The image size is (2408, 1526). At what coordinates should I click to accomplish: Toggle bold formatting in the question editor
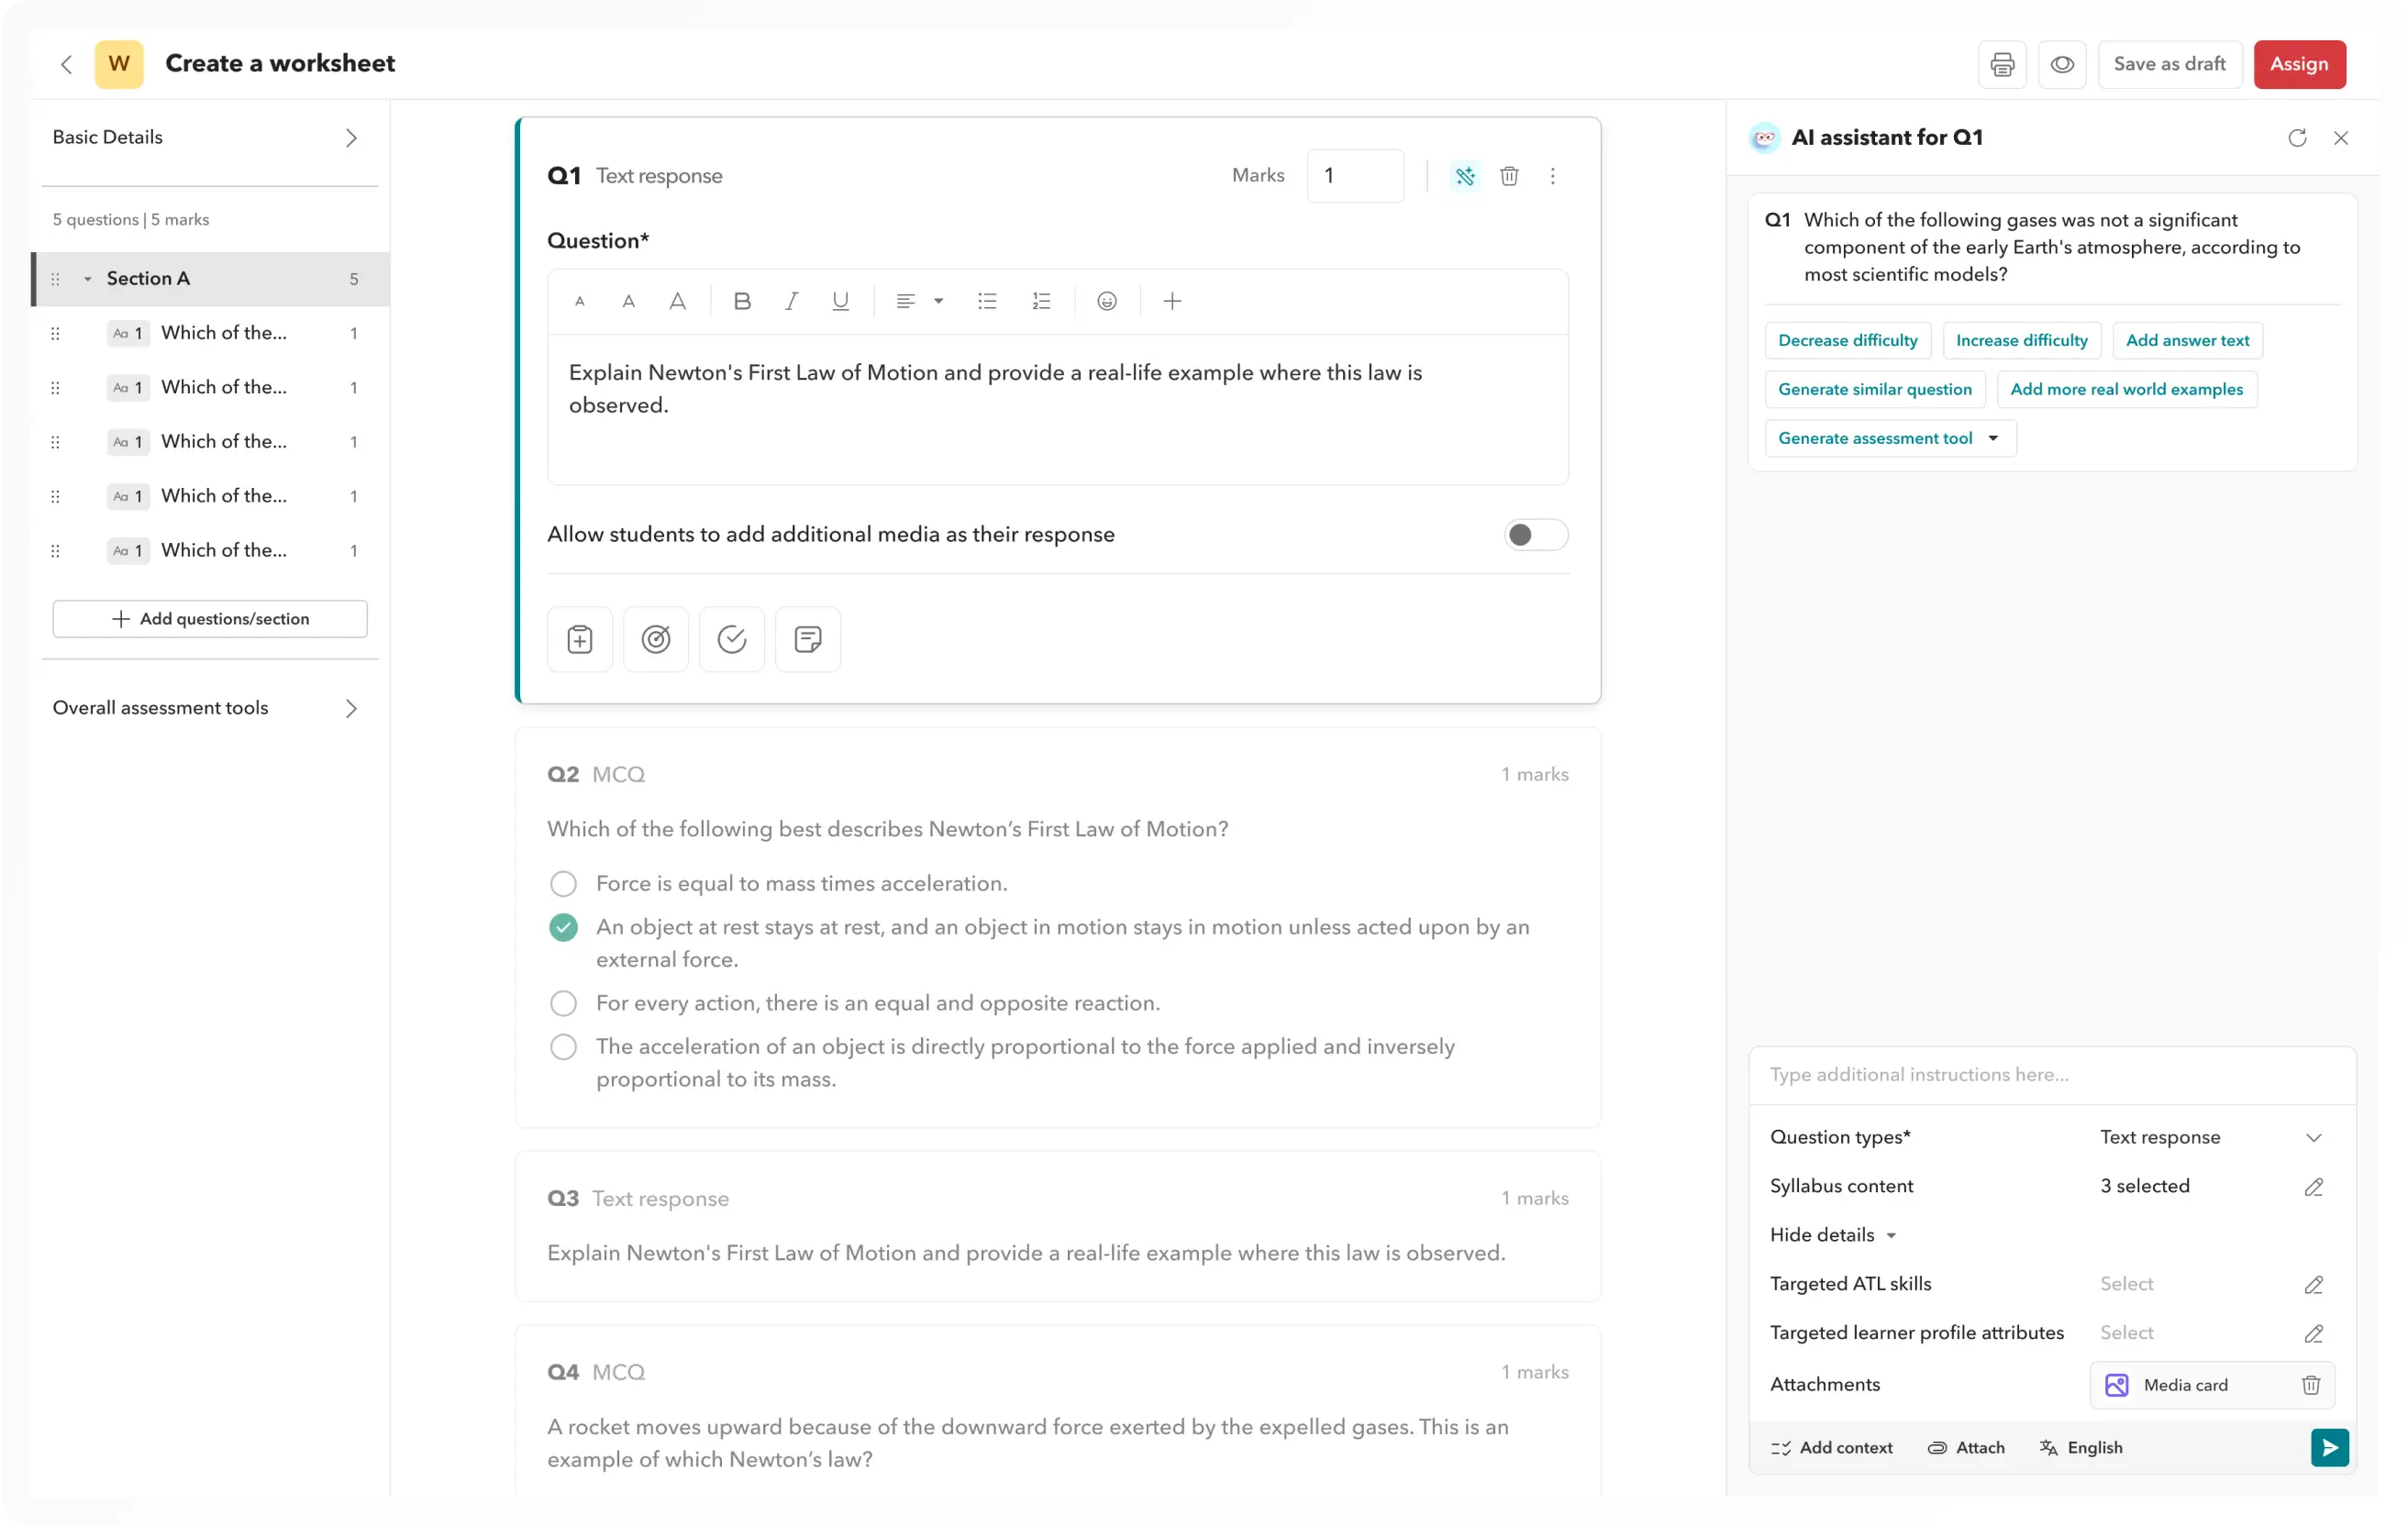pyautogui.click(x=742, y=301)
